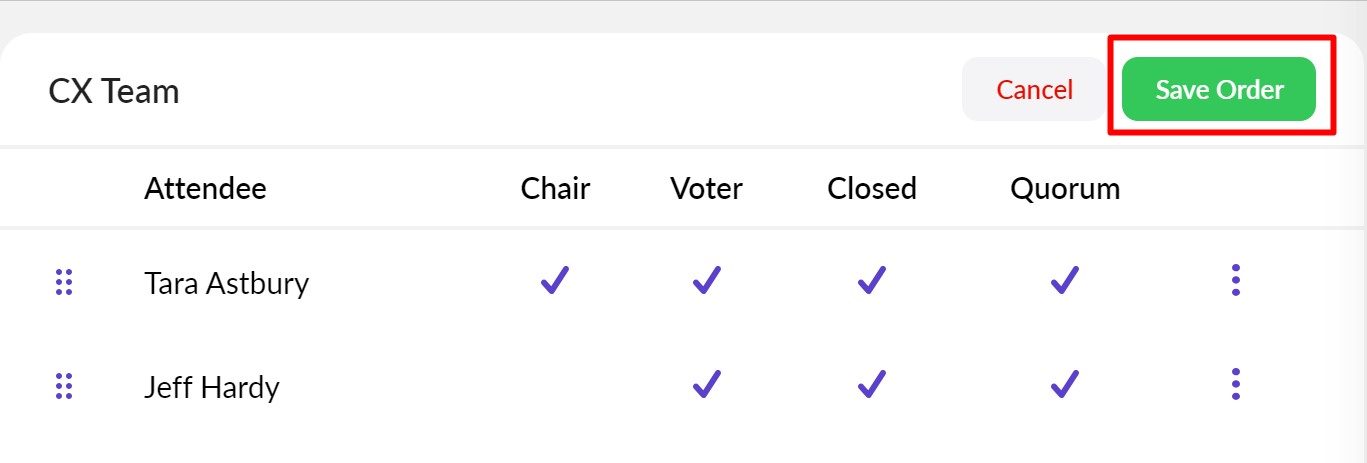This screenshot has height=463, width=1367.
Task: Click drag handle for Tara Astbury
Action: (64, 283)
